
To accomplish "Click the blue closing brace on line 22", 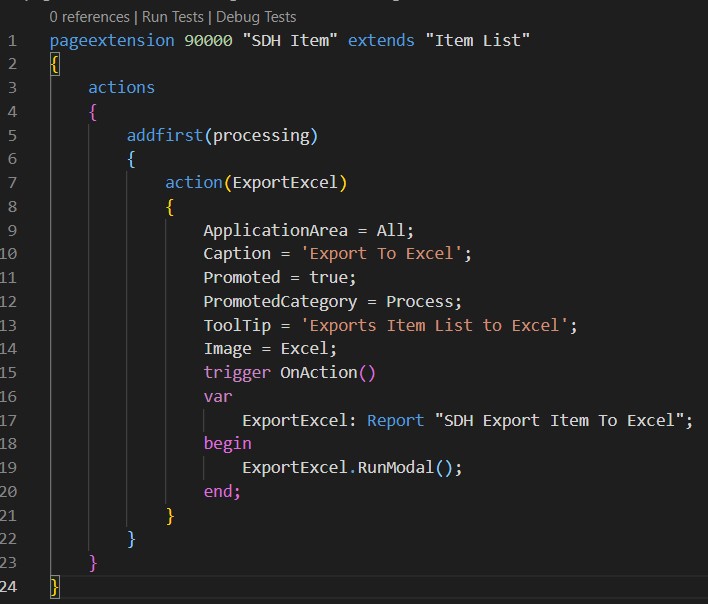I will tap(131, 539).
